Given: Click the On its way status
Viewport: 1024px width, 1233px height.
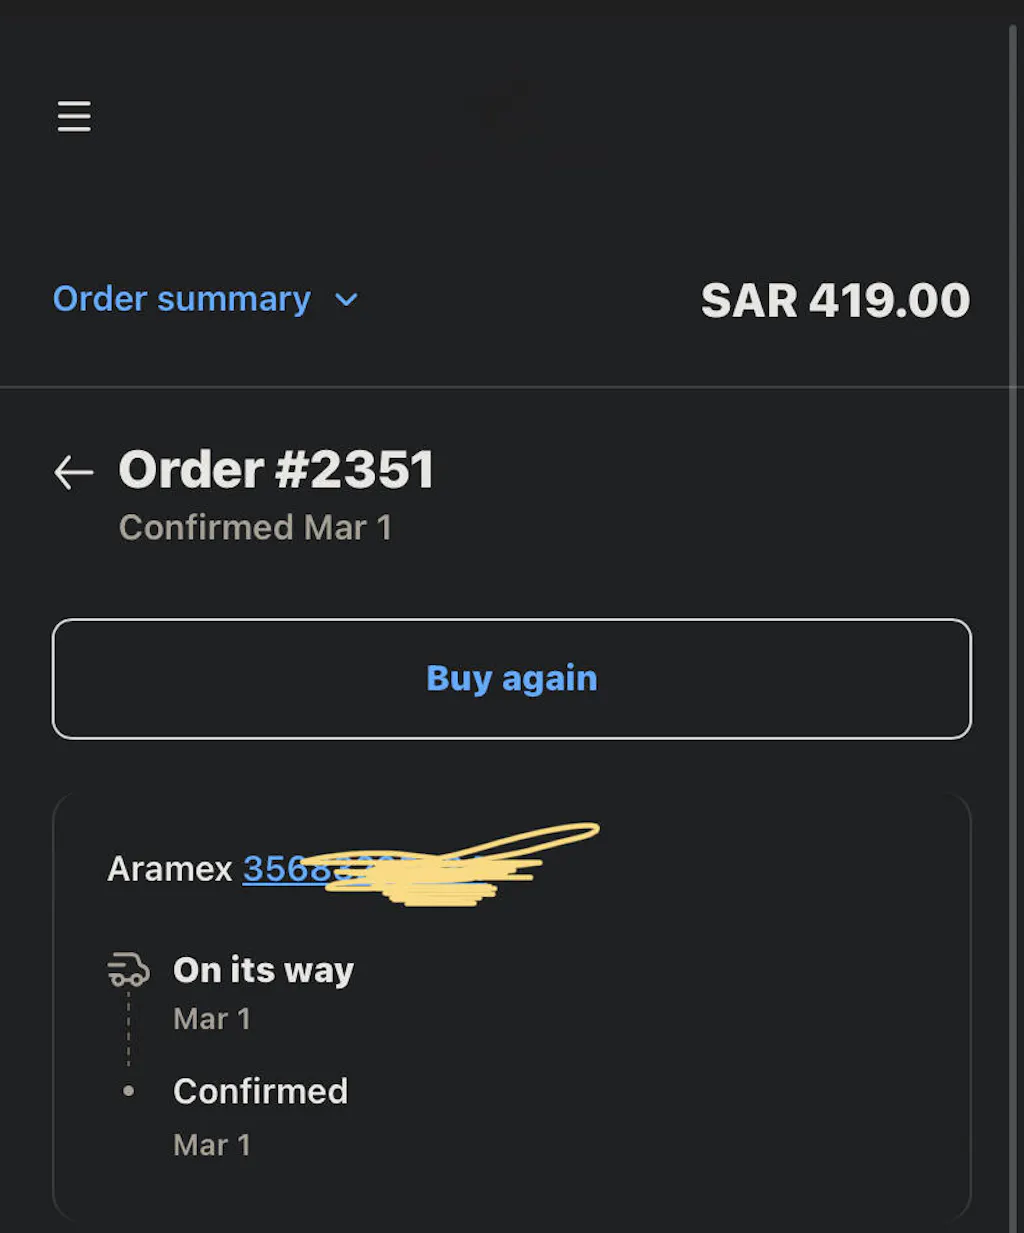Looking at the screenshot, I should coord(263,970).
